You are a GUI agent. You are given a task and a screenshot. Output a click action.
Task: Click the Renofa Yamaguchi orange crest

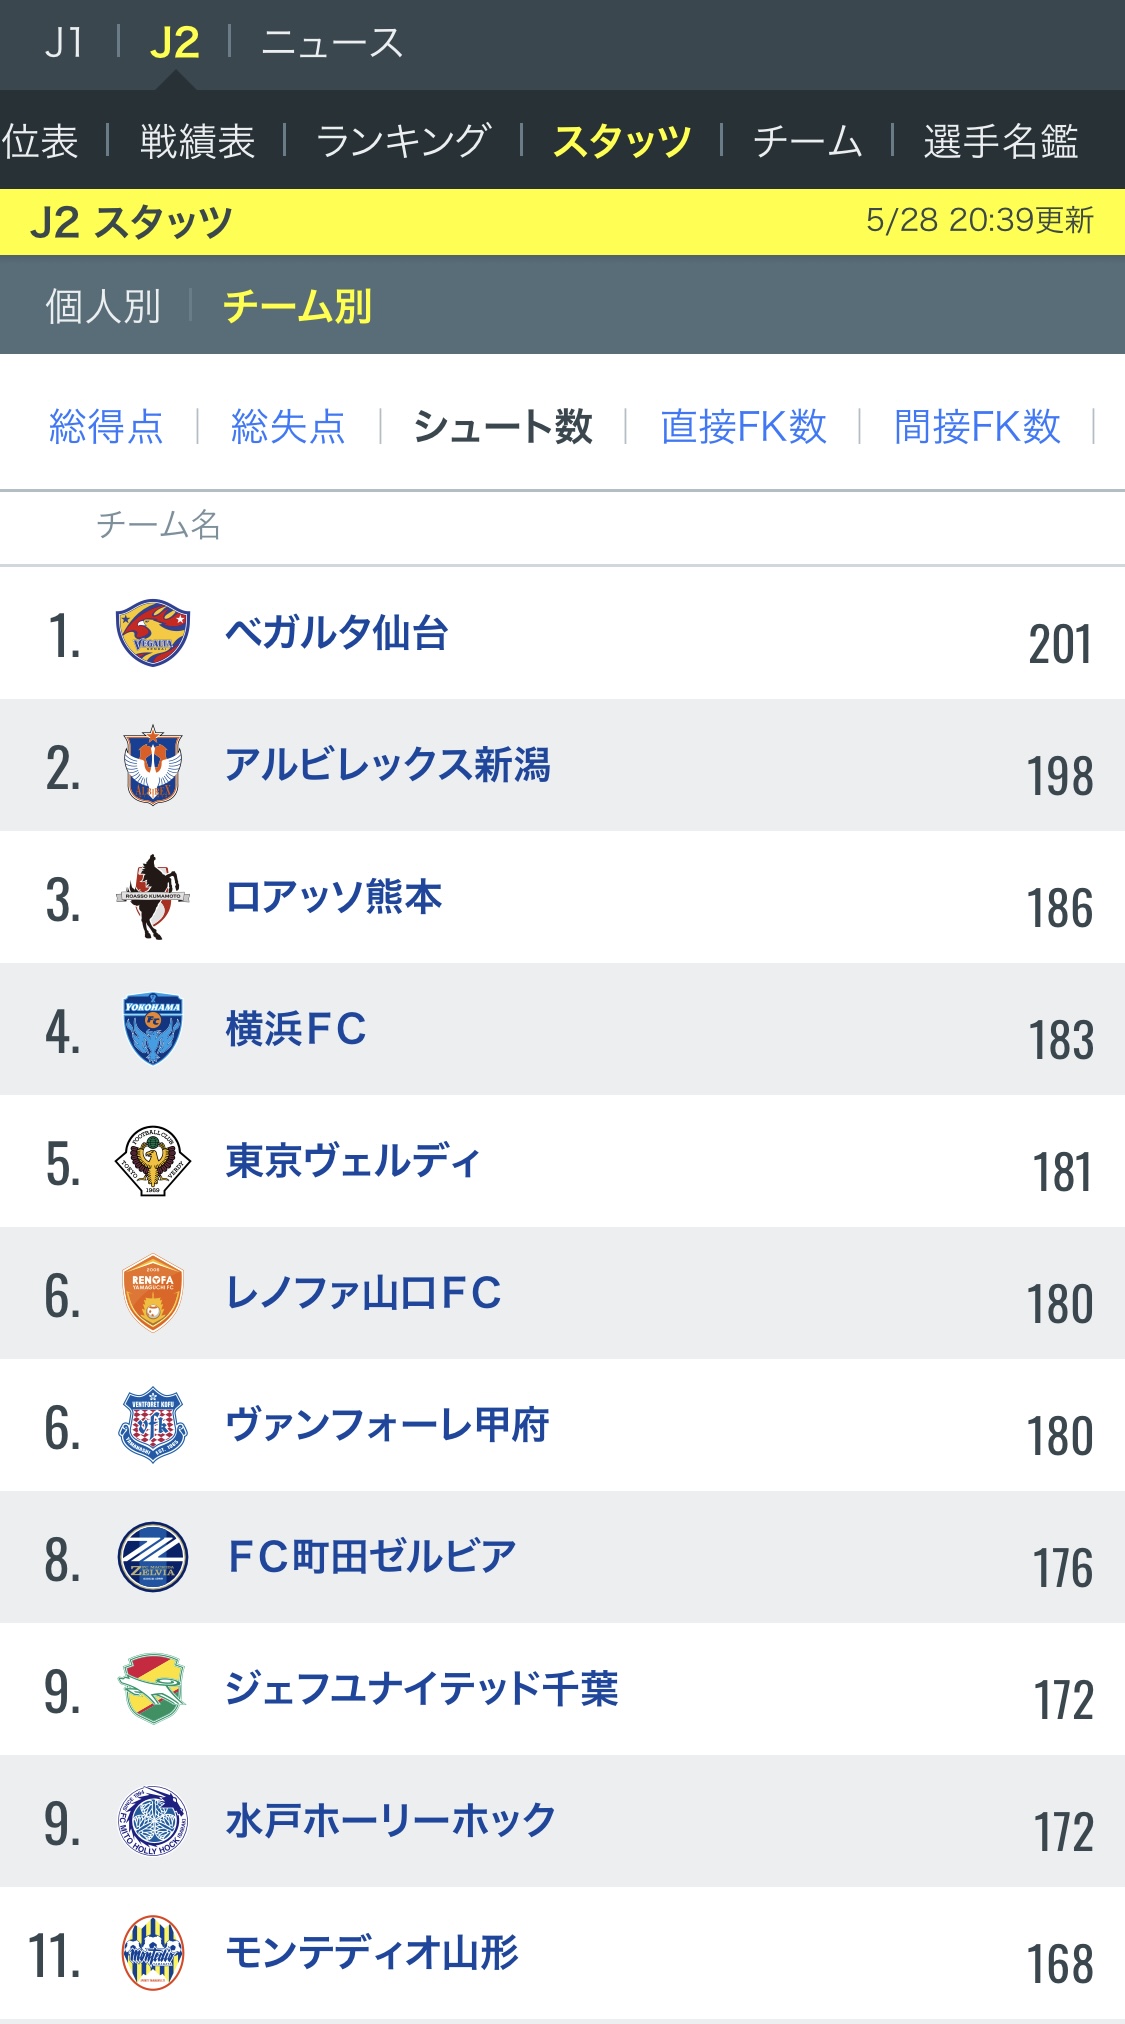(x=152, y=1293)
